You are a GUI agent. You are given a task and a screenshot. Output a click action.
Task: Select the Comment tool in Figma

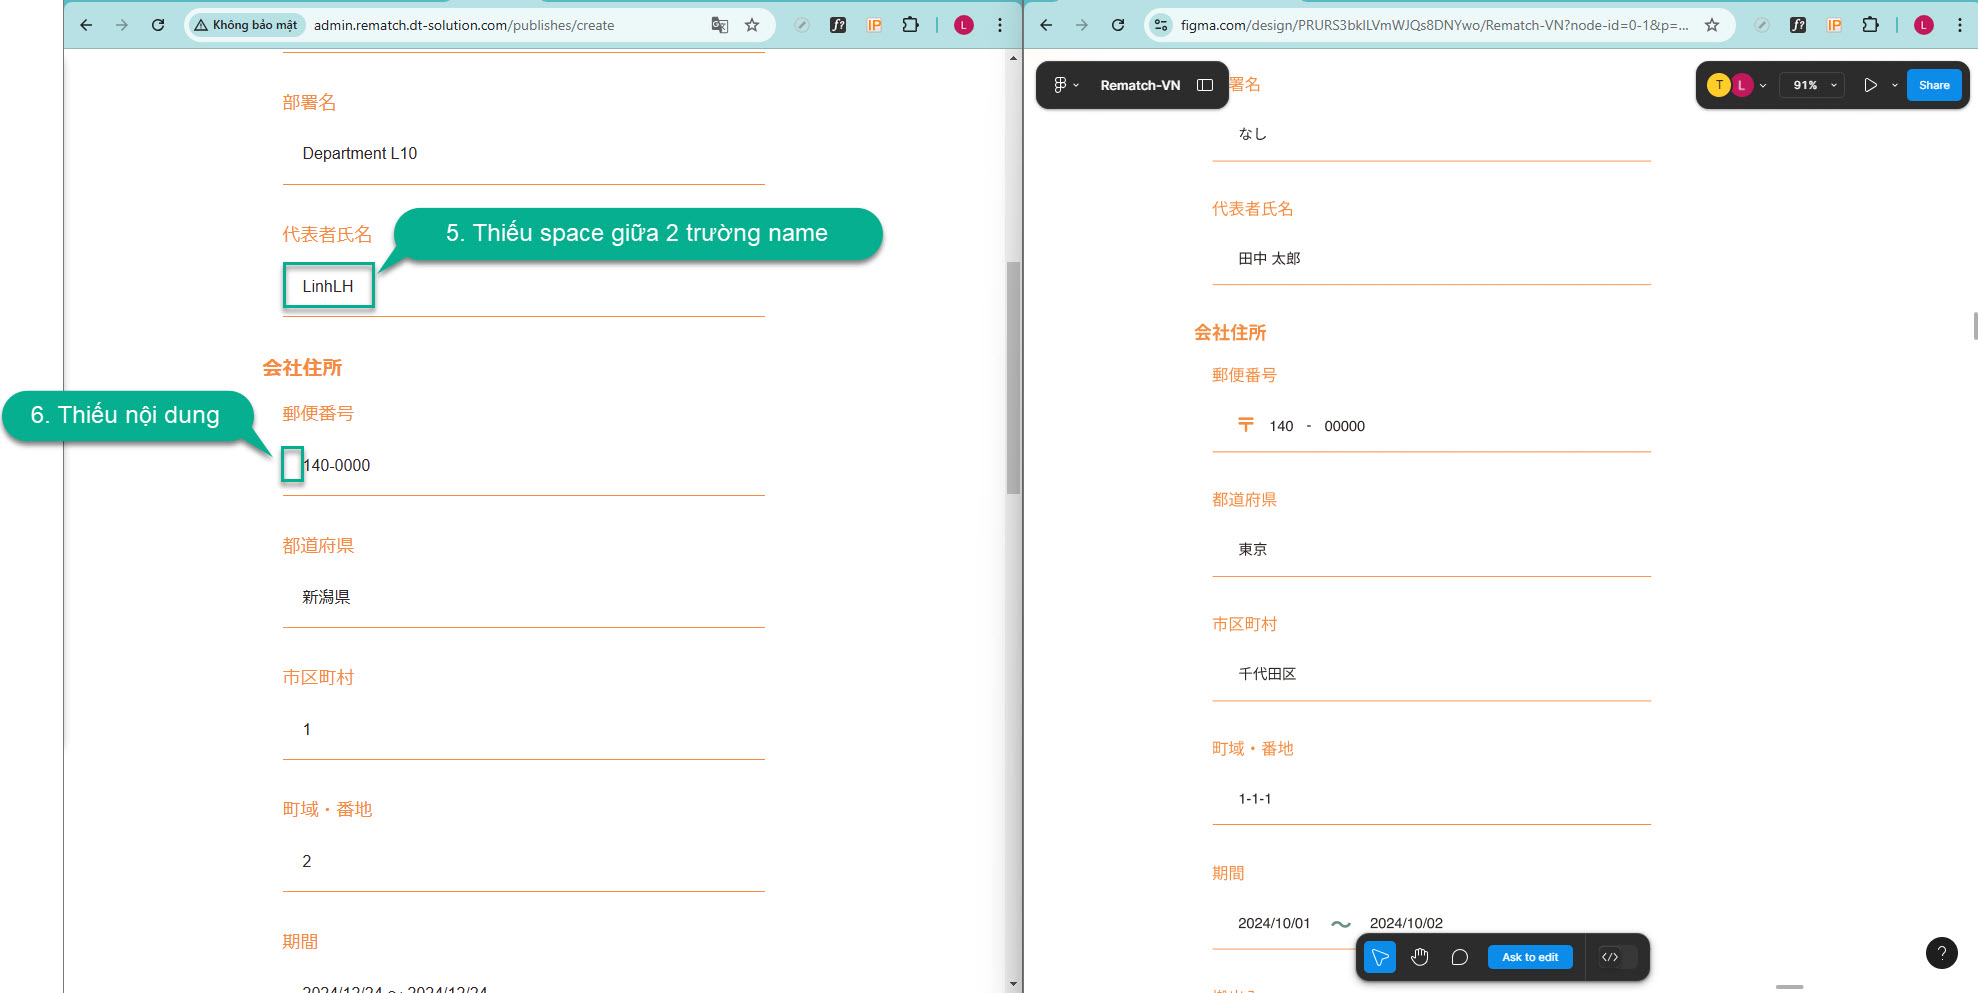[1460, 957]
